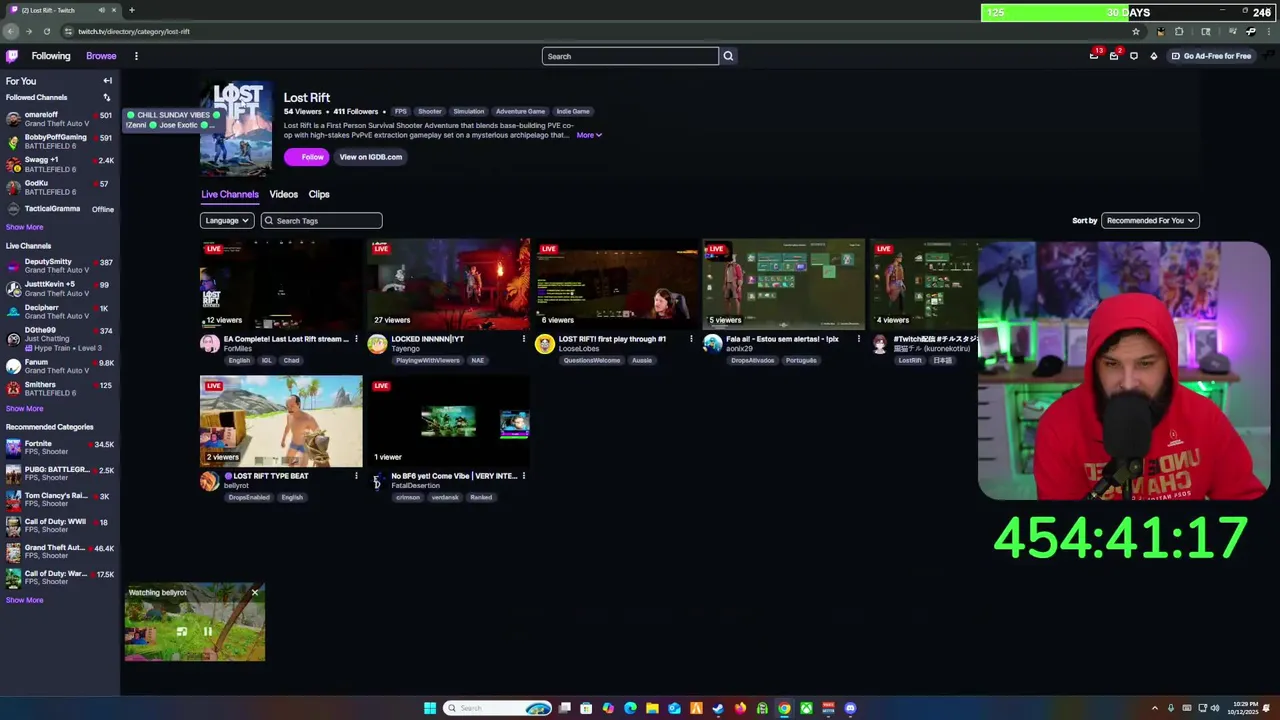Switch to the Videos tab
The width and height of the screenshot is (1280, 720).
[283, 194]
